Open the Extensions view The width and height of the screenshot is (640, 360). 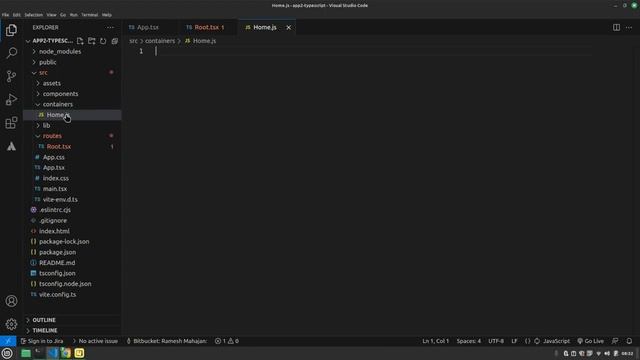point(11,123)
